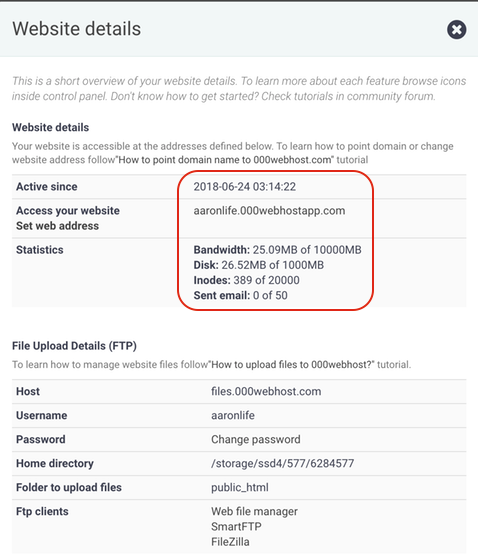This screenshot has width=478, height=560.
Task: Open Web file manager
Action: point(254,511)
